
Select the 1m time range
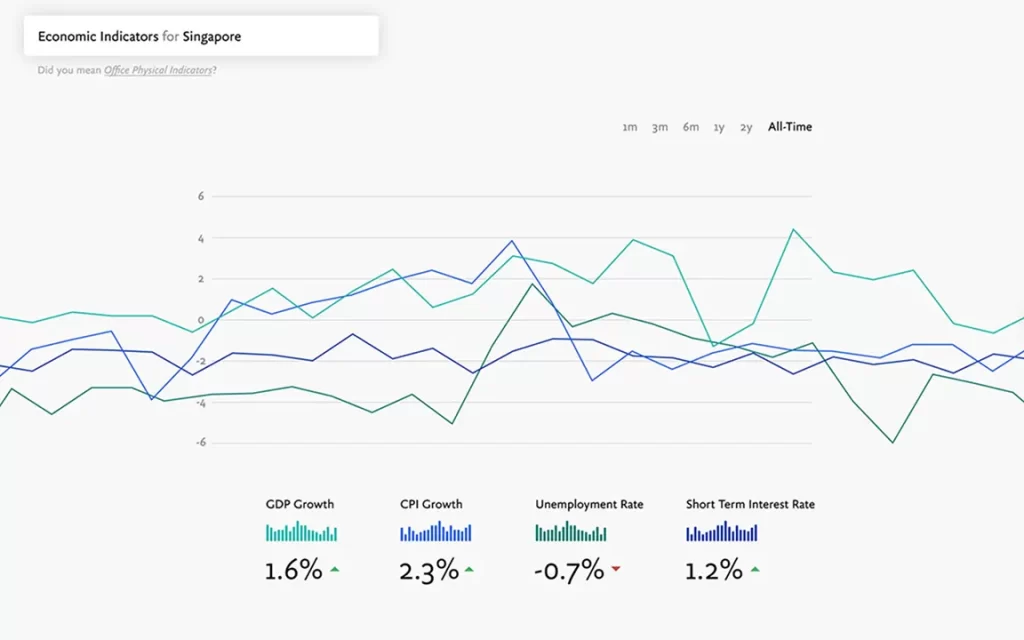(x=629, y=127)
